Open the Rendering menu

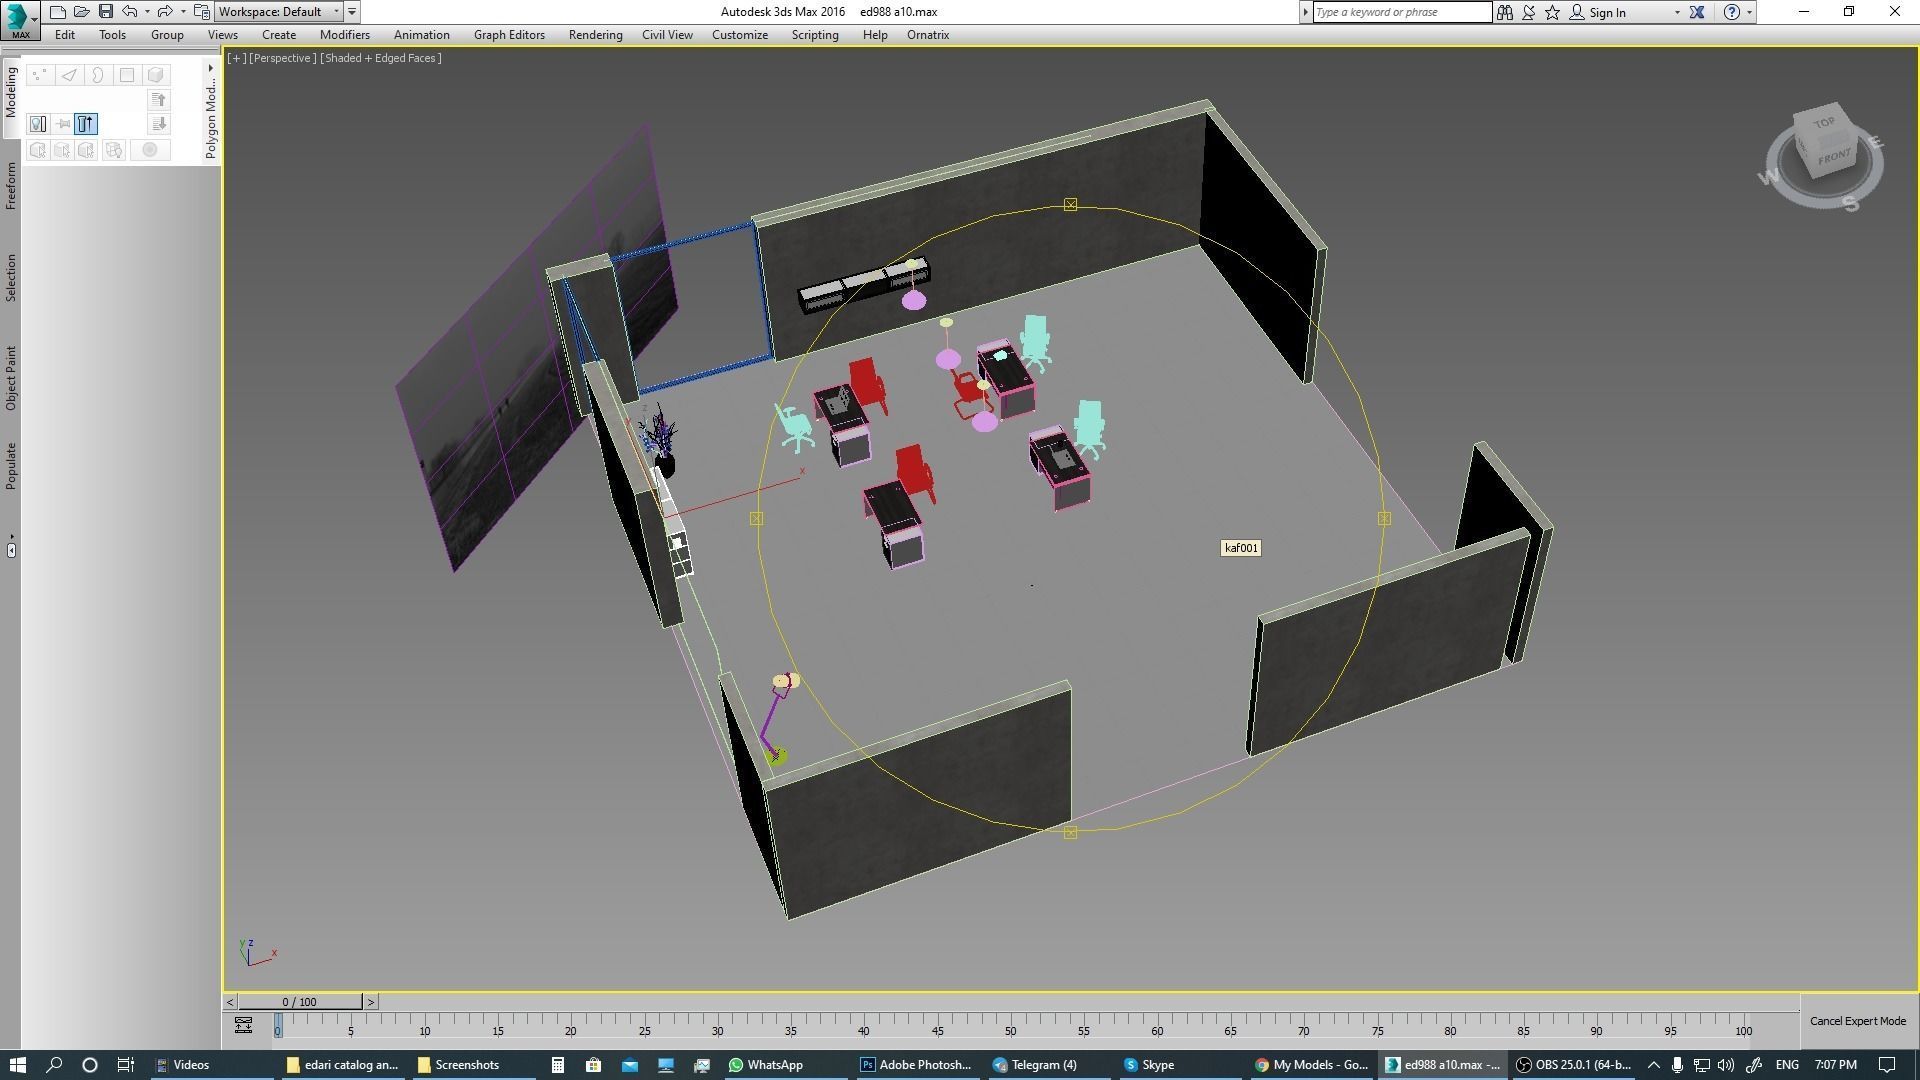pos(595,35)
